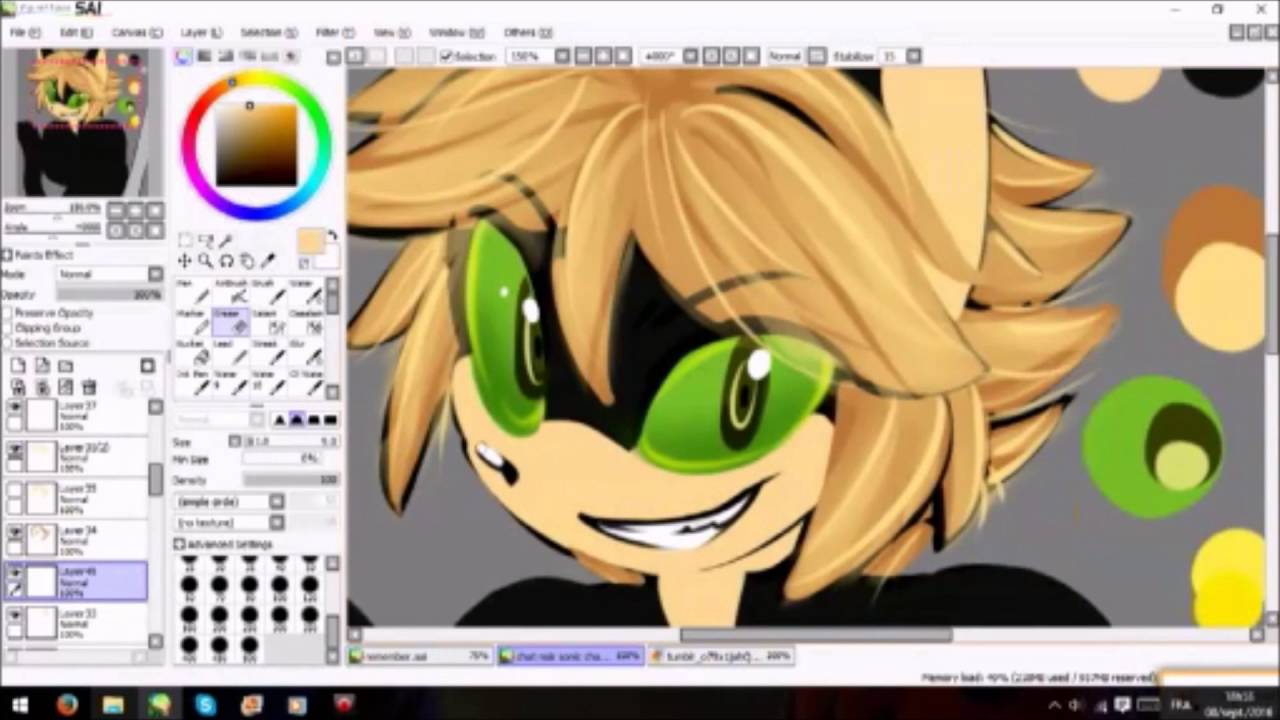The width and height of the screenshot is (1280, 720).
Task: Open the Layer menu
Action: (x=201, y=32)
